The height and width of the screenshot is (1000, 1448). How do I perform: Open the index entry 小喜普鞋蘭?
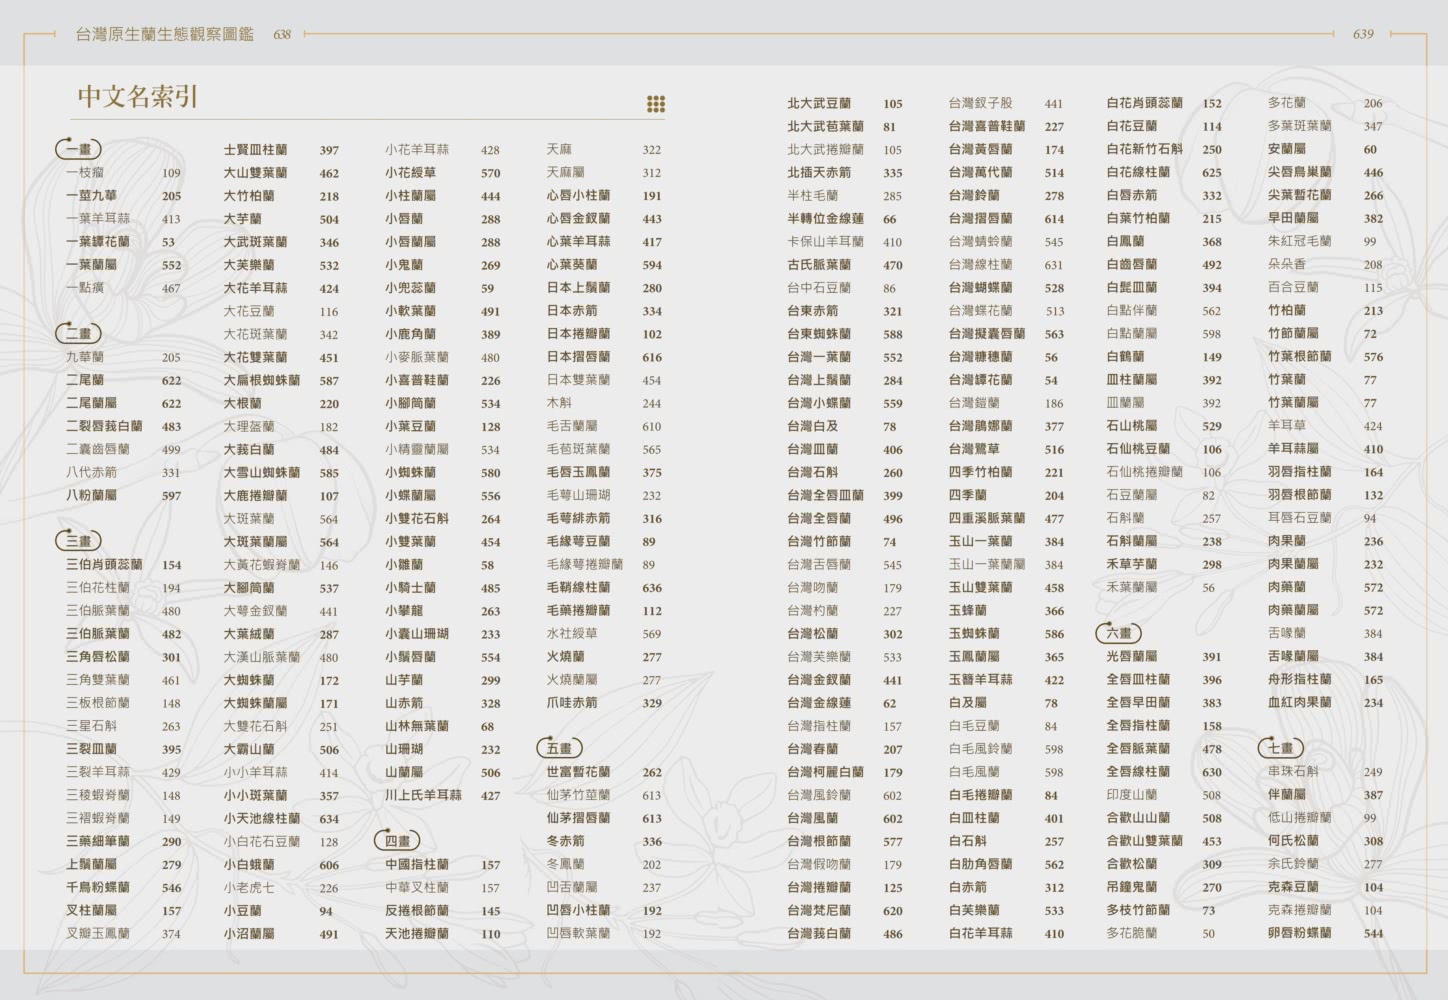click(x=417, y=380)
